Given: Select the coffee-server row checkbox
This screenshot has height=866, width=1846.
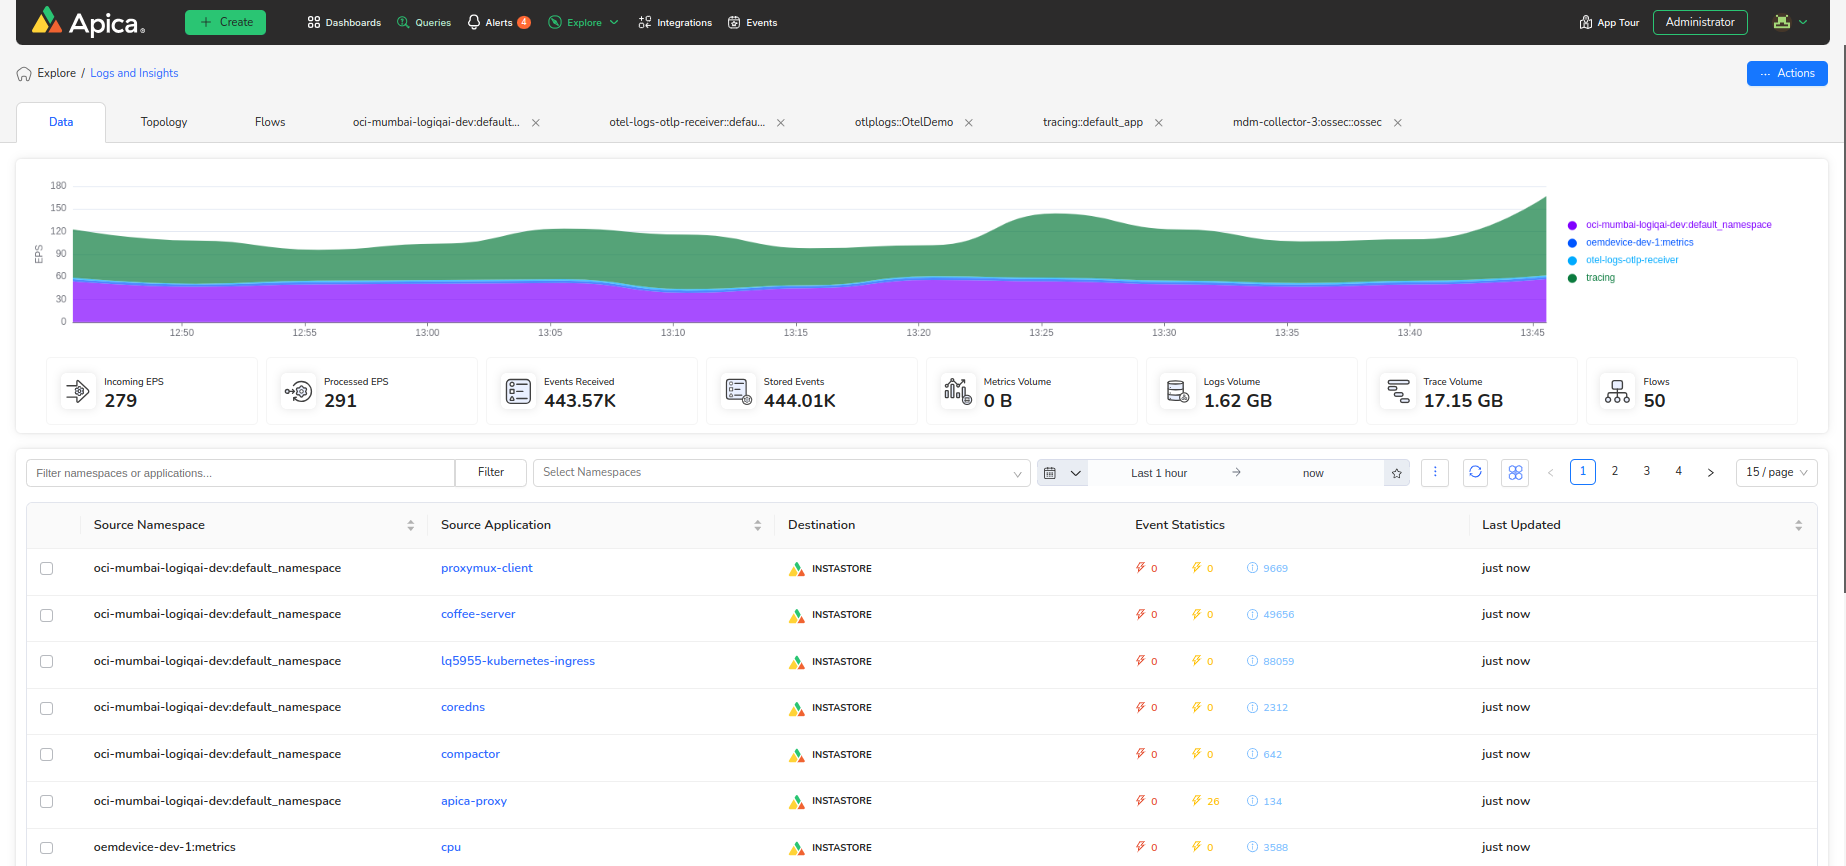Looking at the screenshot, I should pos(46,615).
